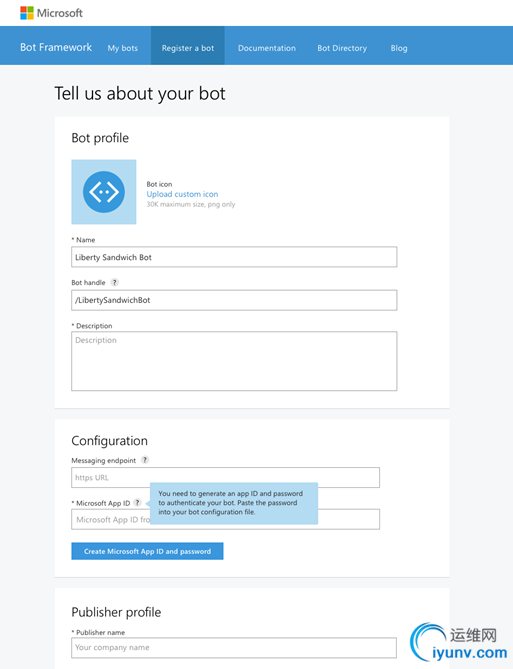Click the Microsoft App ID input field
Viewport: 513px width, 669px height.
pos(225,520)
